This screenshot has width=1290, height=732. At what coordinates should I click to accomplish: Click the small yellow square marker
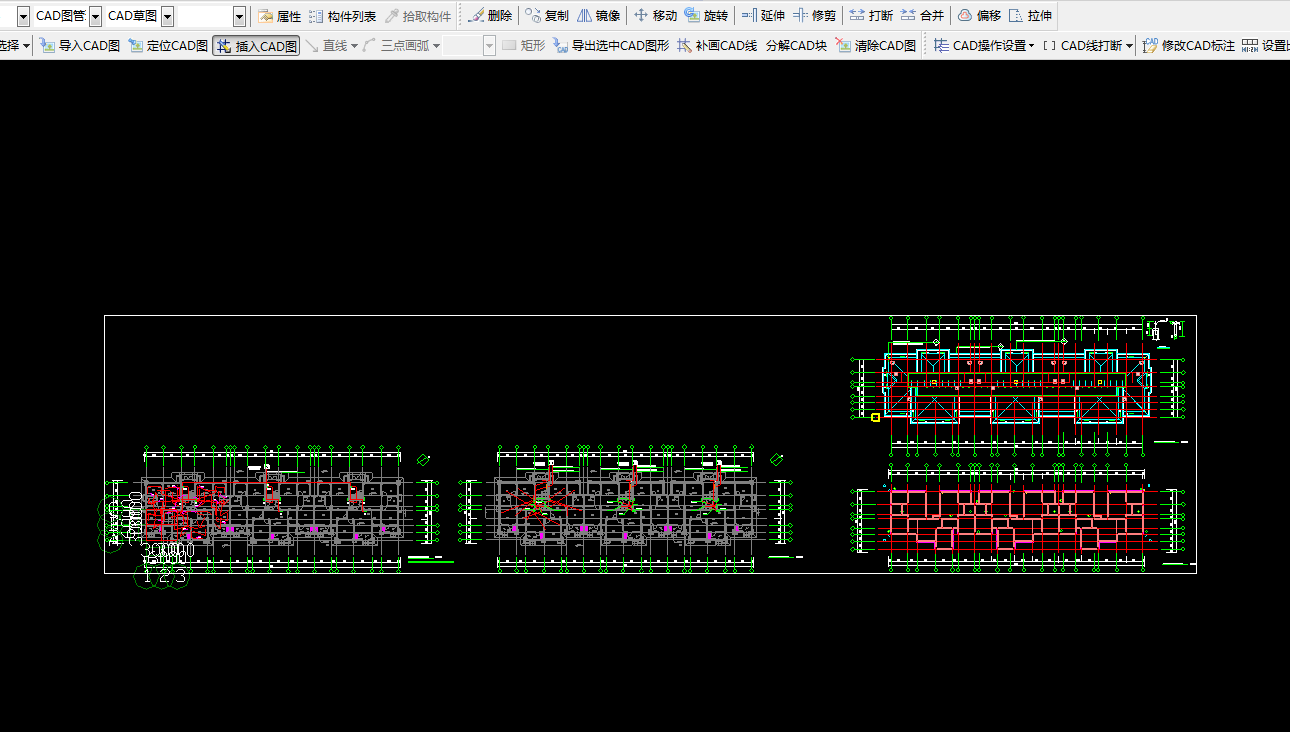875,417
